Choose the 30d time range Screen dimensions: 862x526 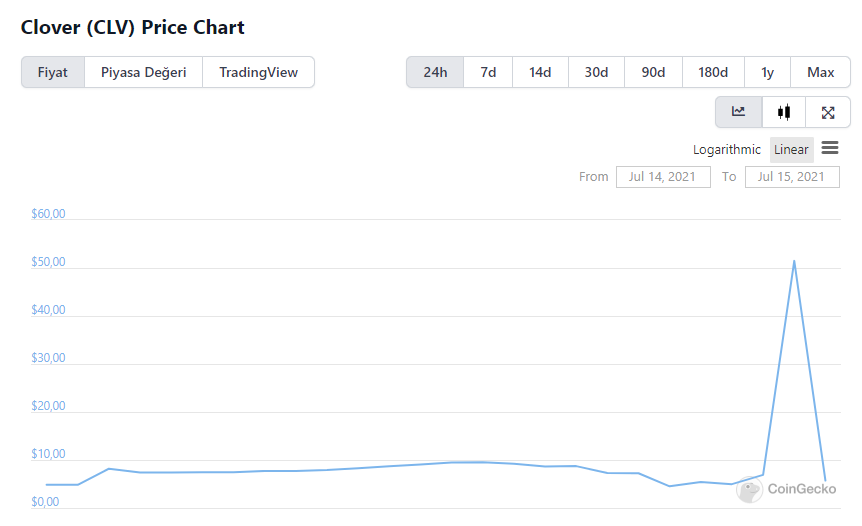(596, 72)
